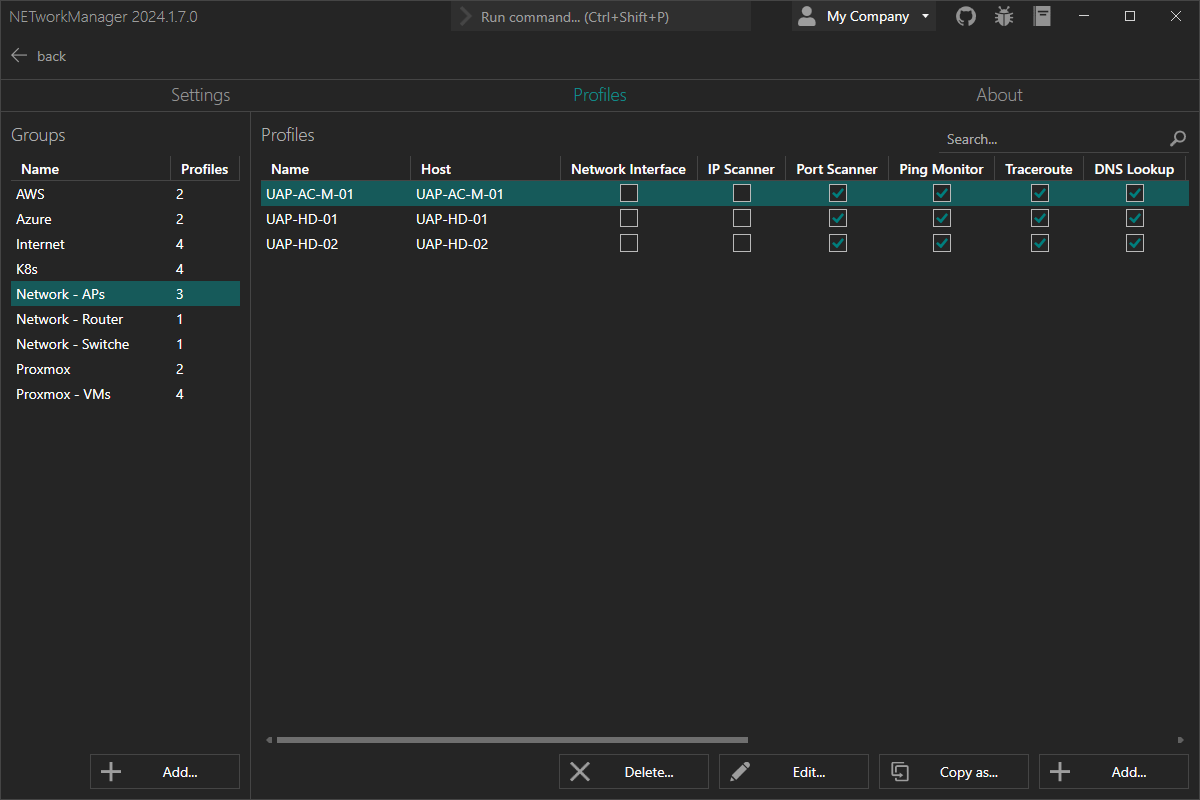The width and height of the screenshot is (1200, 800).
Task: Select the Network - APs group
Action: pos(125,294)
